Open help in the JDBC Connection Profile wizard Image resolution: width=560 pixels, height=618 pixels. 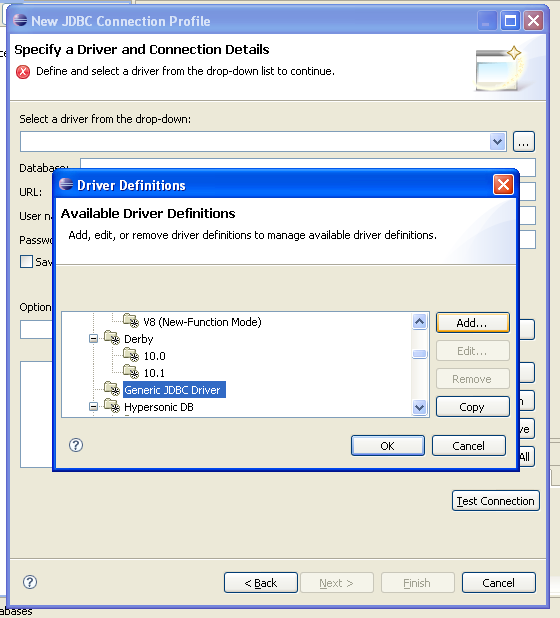tap(30, 582)
